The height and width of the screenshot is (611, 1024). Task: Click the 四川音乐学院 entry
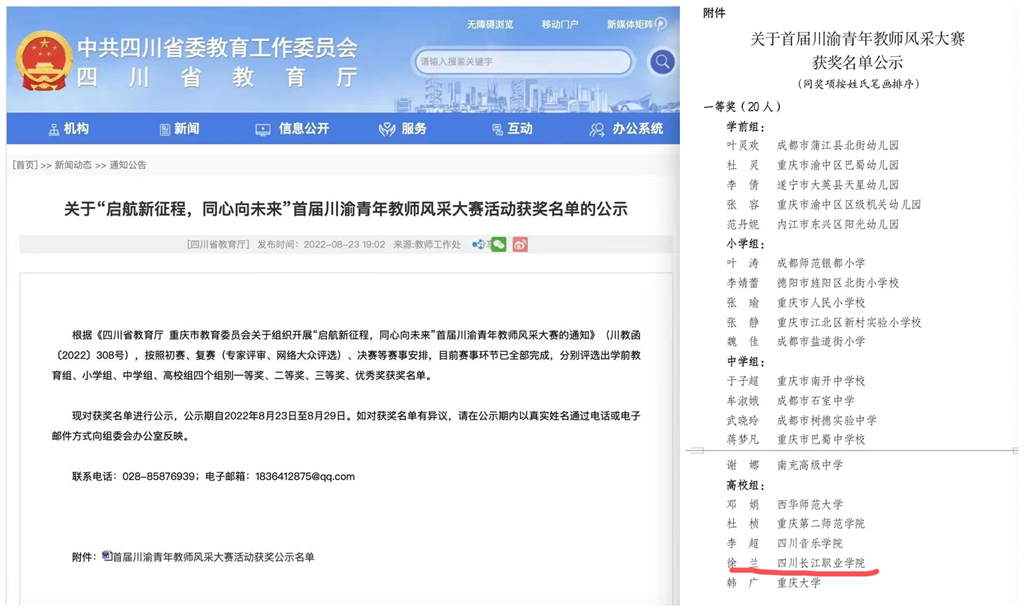810,543
